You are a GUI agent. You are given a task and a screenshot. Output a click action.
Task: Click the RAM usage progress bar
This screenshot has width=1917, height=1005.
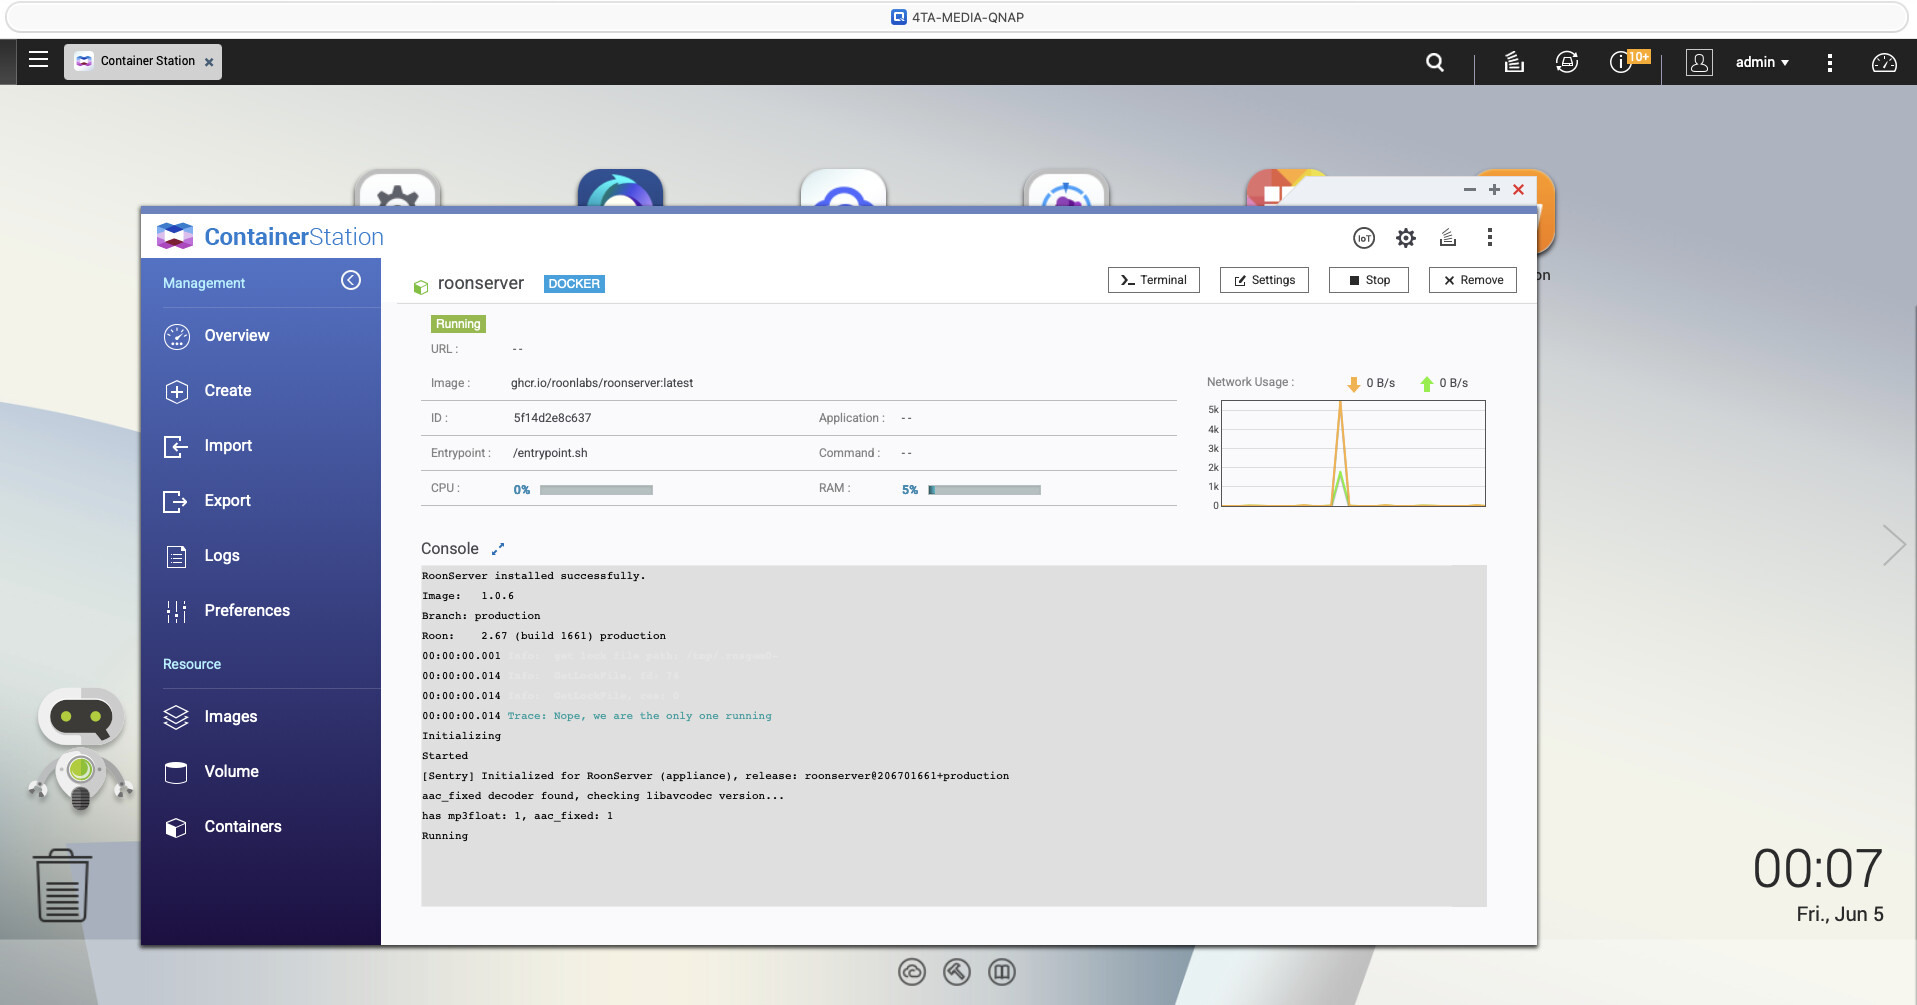(x=984, y=490)
